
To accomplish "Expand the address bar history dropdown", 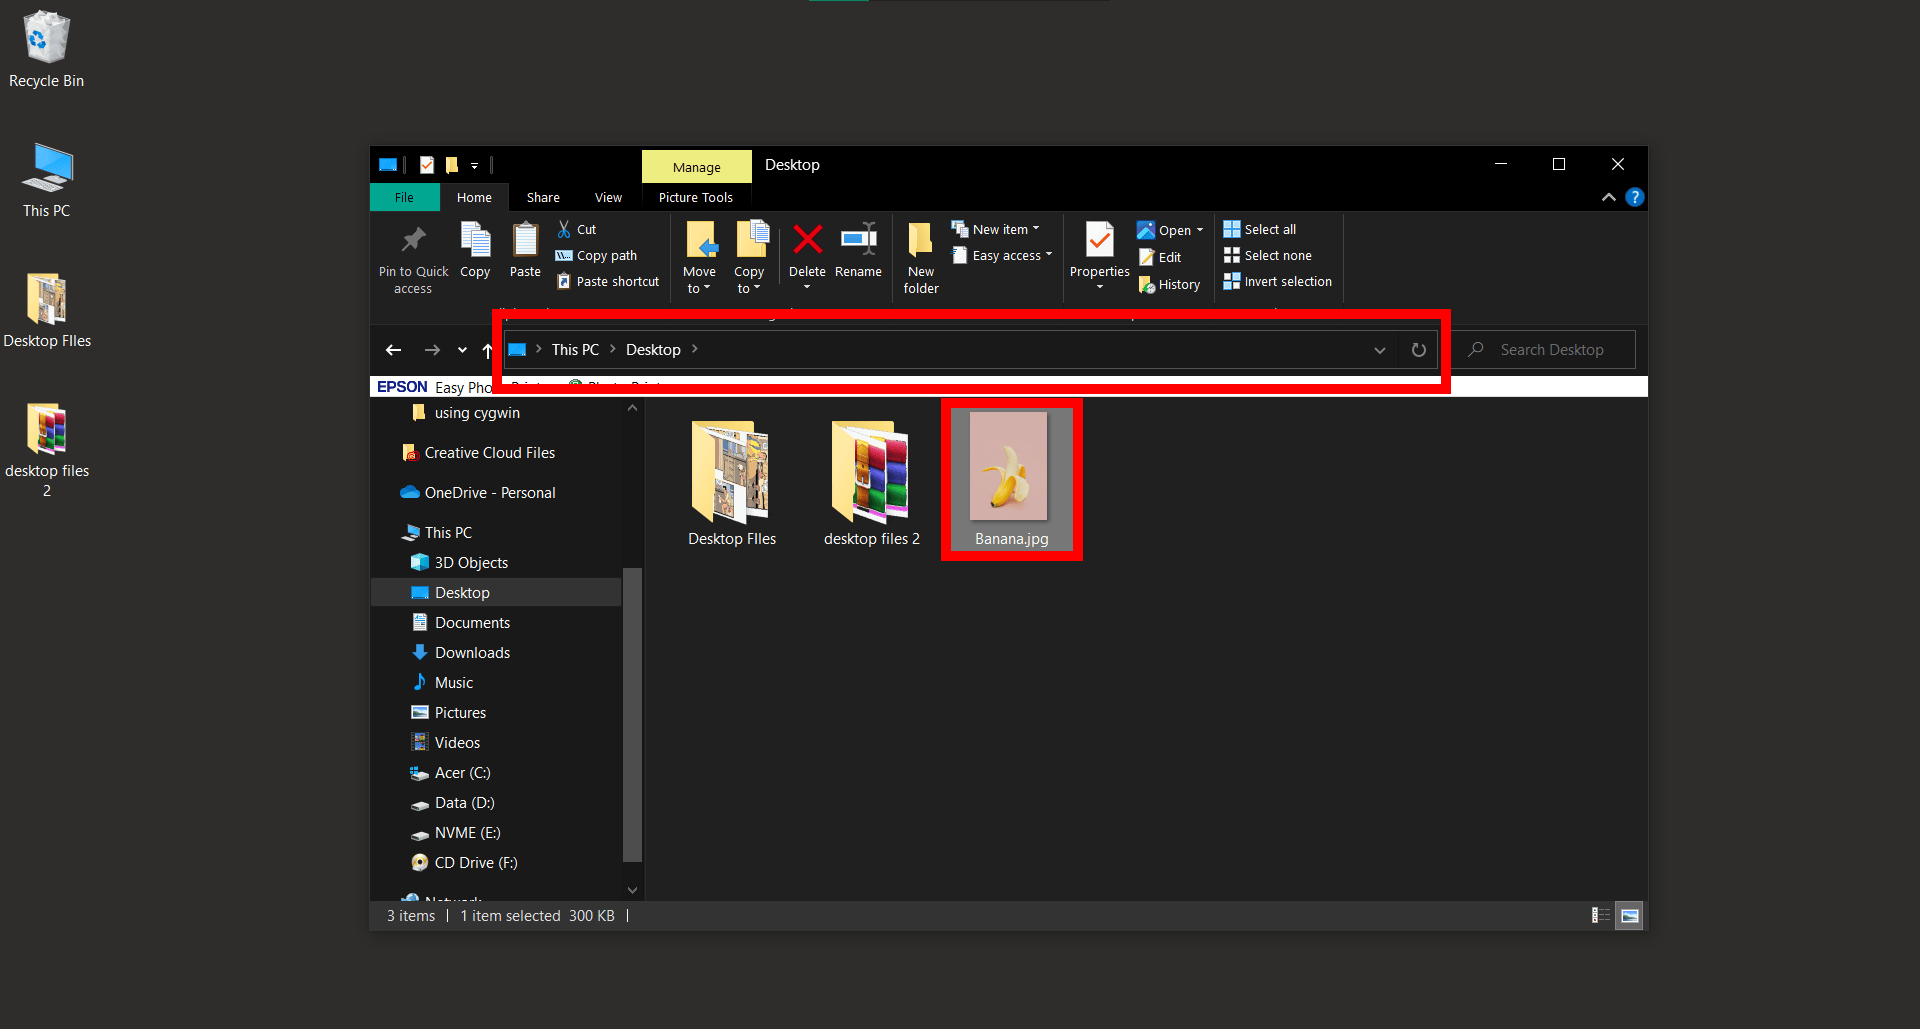I will pyautogui.click(x=1379, y=350).
